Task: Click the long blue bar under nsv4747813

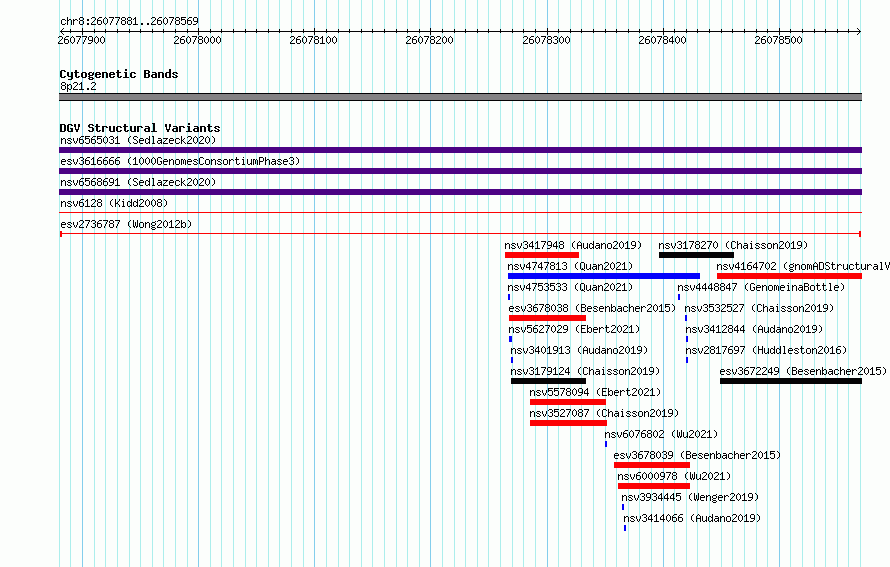Action: (x=604, y=276)
